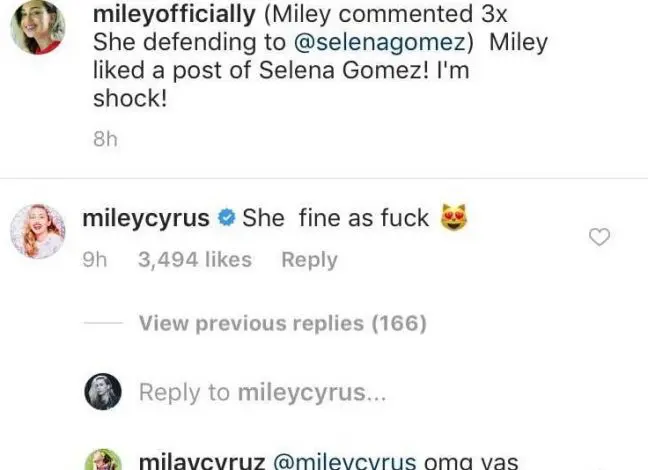The height and width of the screenshot is (470, 648).
Task: Click the small avatar beside the reply field
Action: (103, 392)
